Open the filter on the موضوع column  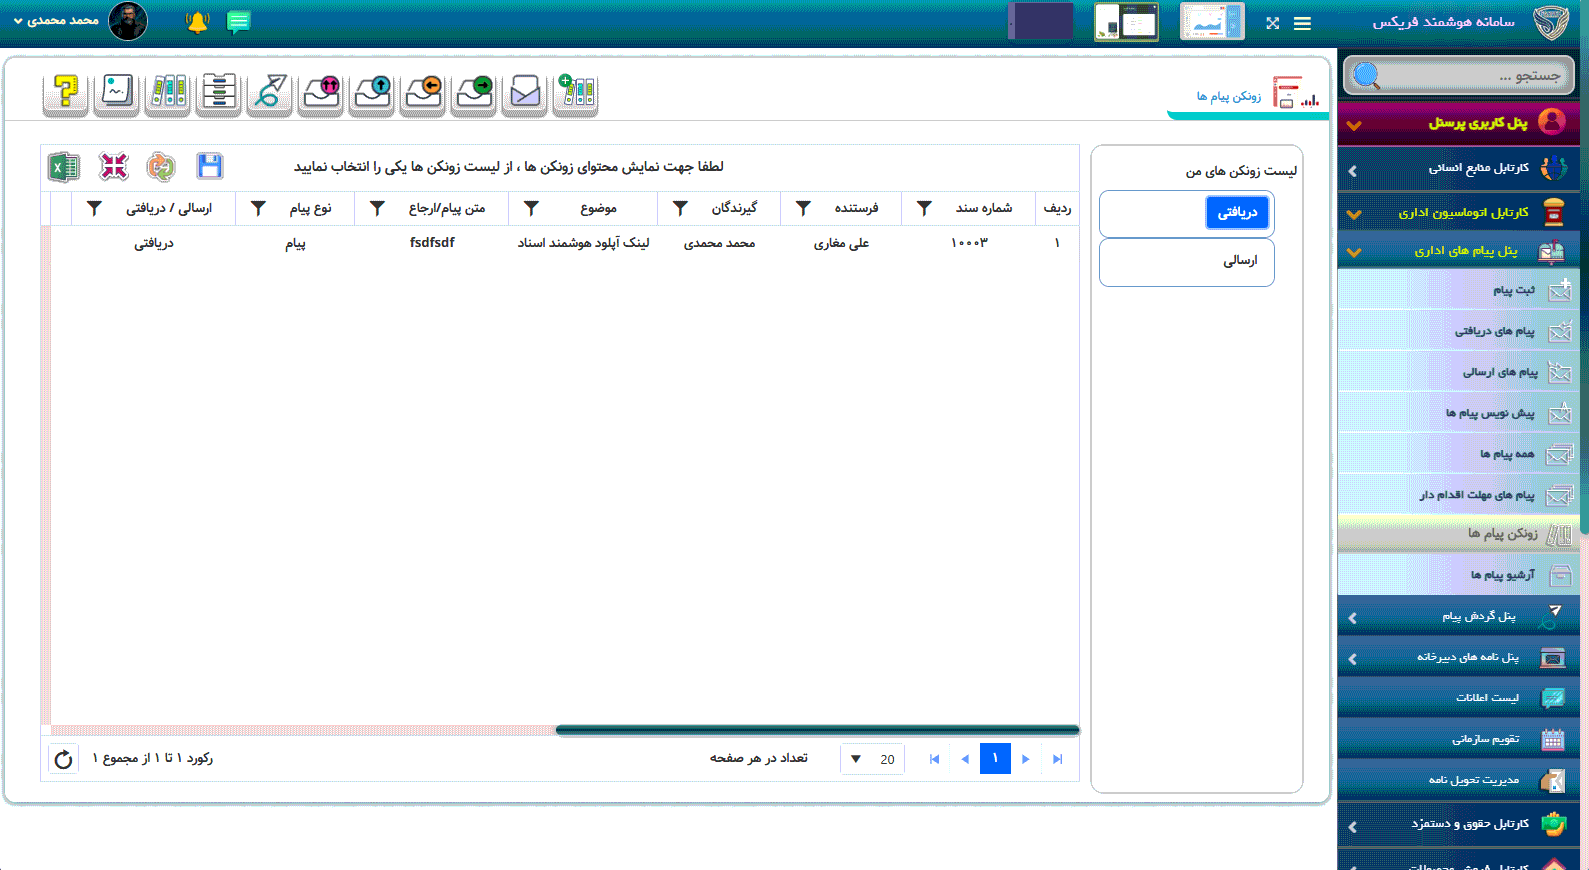click(x=532, y=208)
